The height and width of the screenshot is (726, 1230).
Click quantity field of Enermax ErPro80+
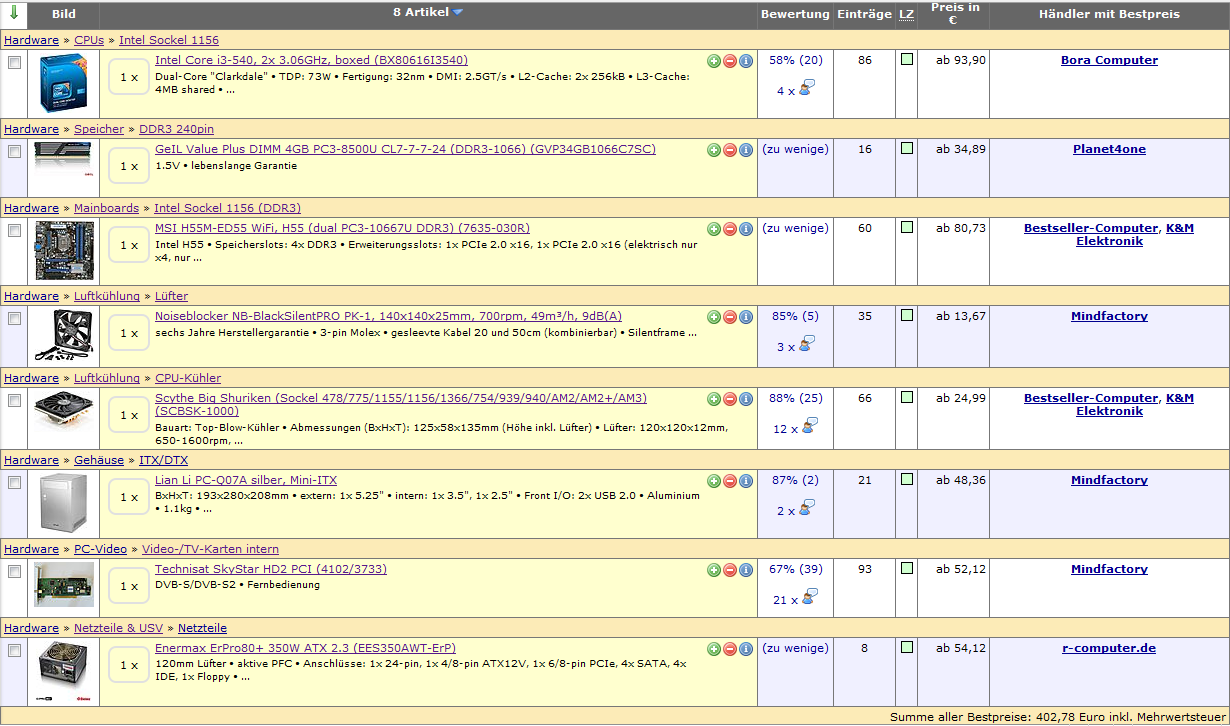pyautogui.click(x=128, y=665)
